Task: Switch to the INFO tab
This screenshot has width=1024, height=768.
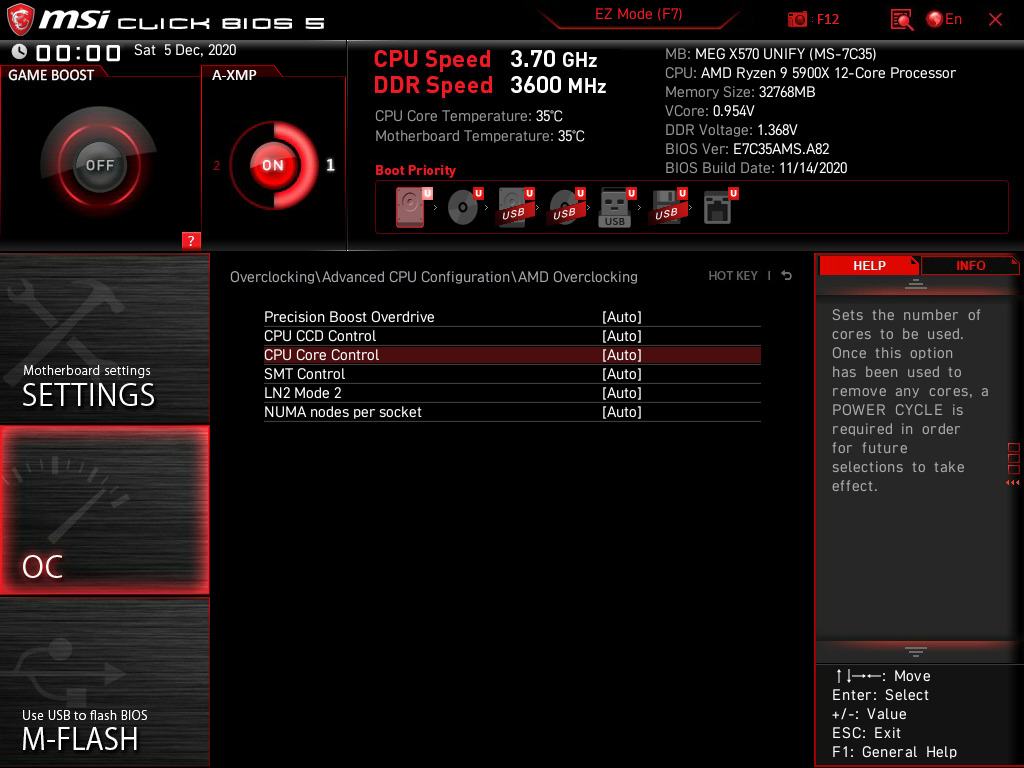Action: [970, 266]
